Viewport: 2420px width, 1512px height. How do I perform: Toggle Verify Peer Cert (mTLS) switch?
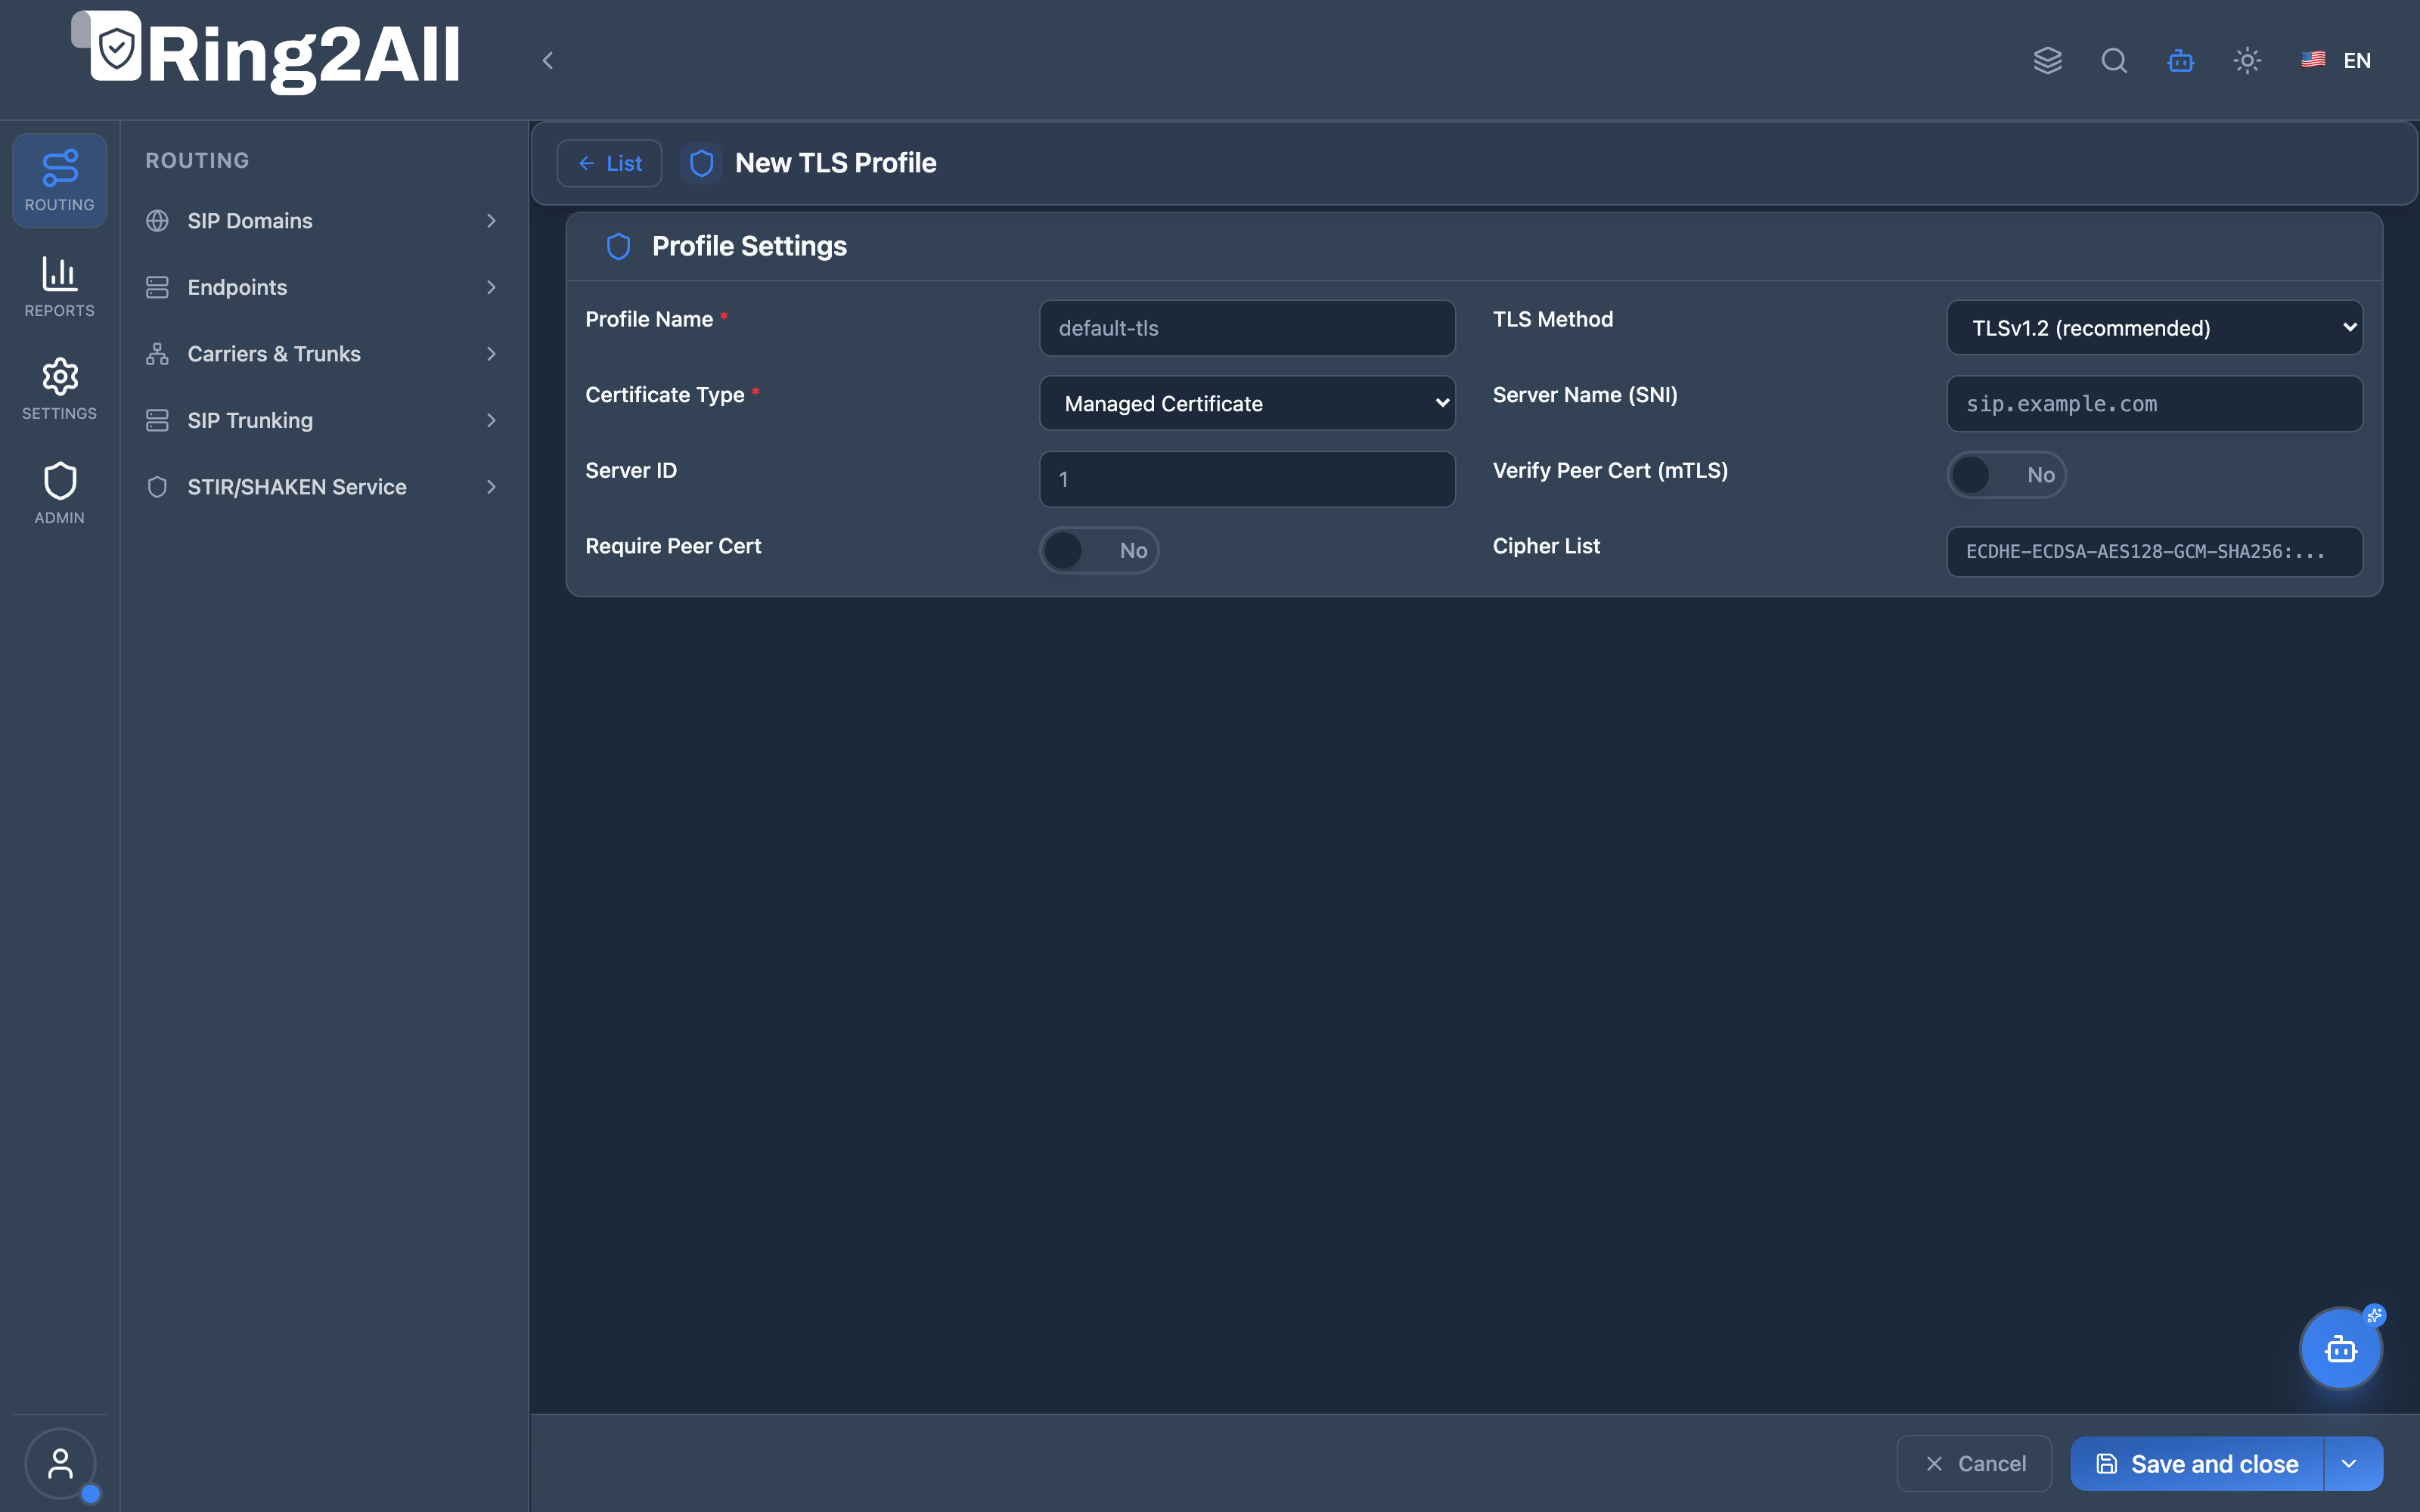tap(2006, 475)
